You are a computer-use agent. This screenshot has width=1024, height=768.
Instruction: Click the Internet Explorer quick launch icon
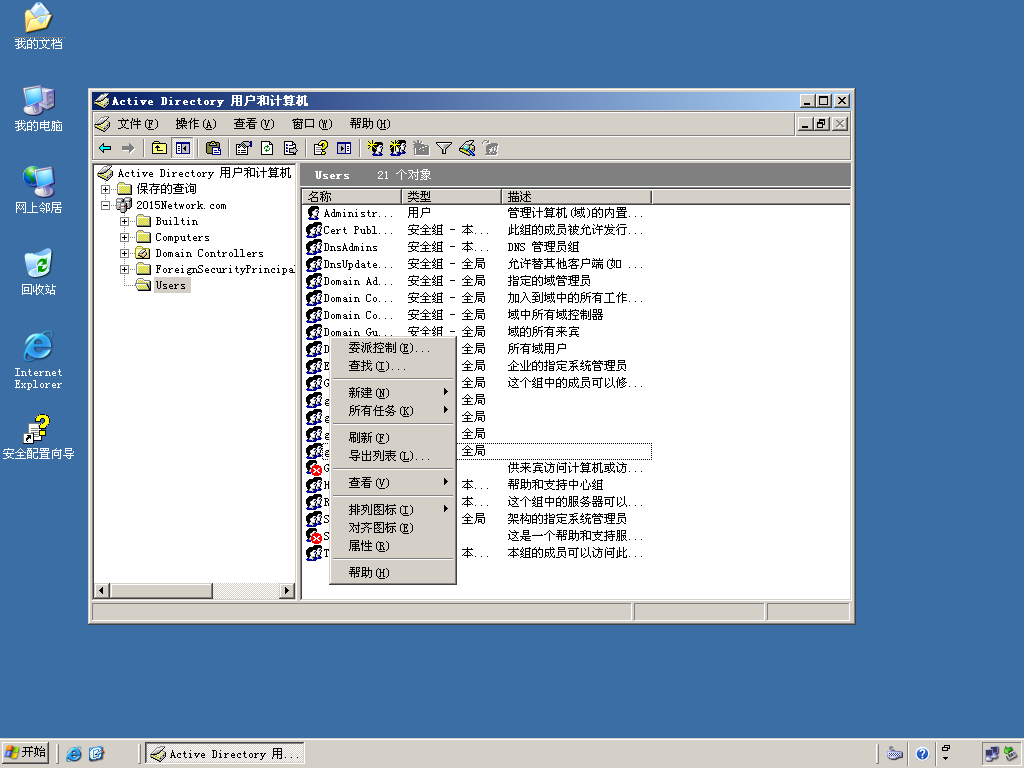pyautogui.click(x=74, y=754)
